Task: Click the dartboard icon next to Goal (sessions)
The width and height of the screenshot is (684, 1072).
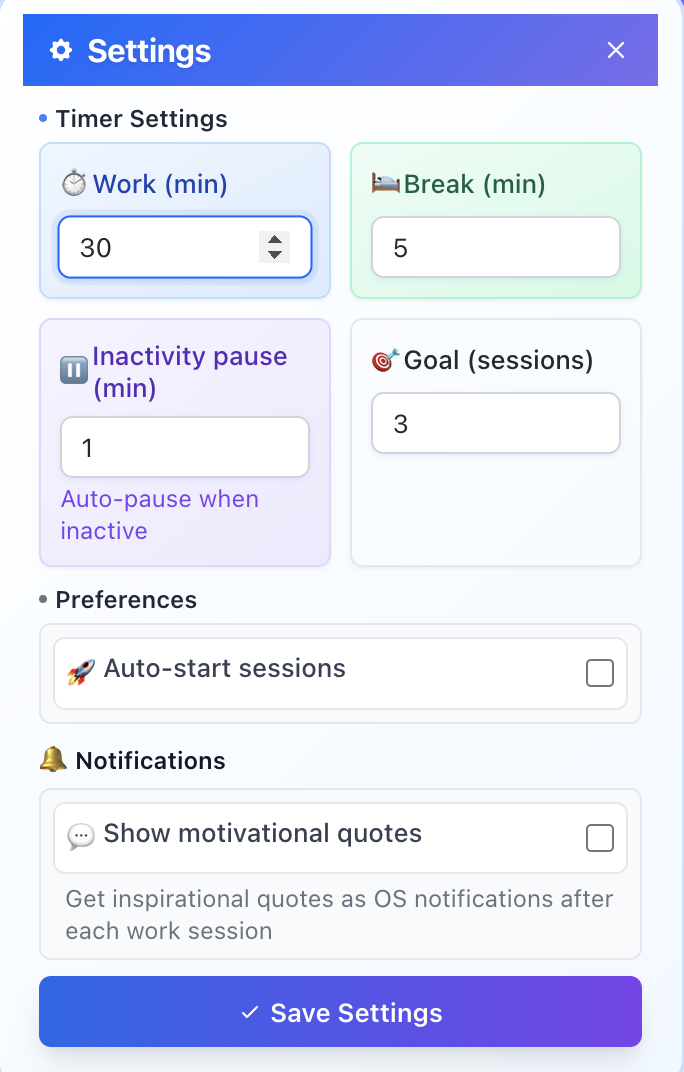Action: click(x=385, y=360)
